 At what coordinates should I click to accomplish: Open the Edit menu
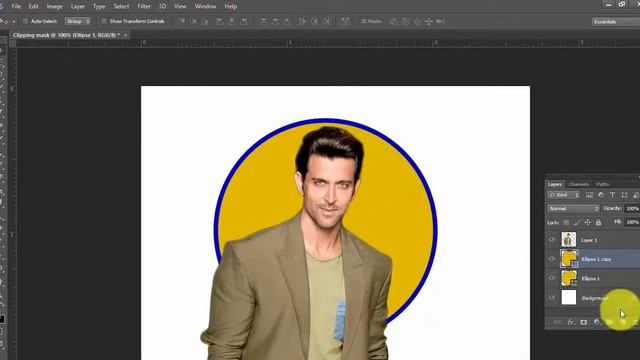coord(33,7)
